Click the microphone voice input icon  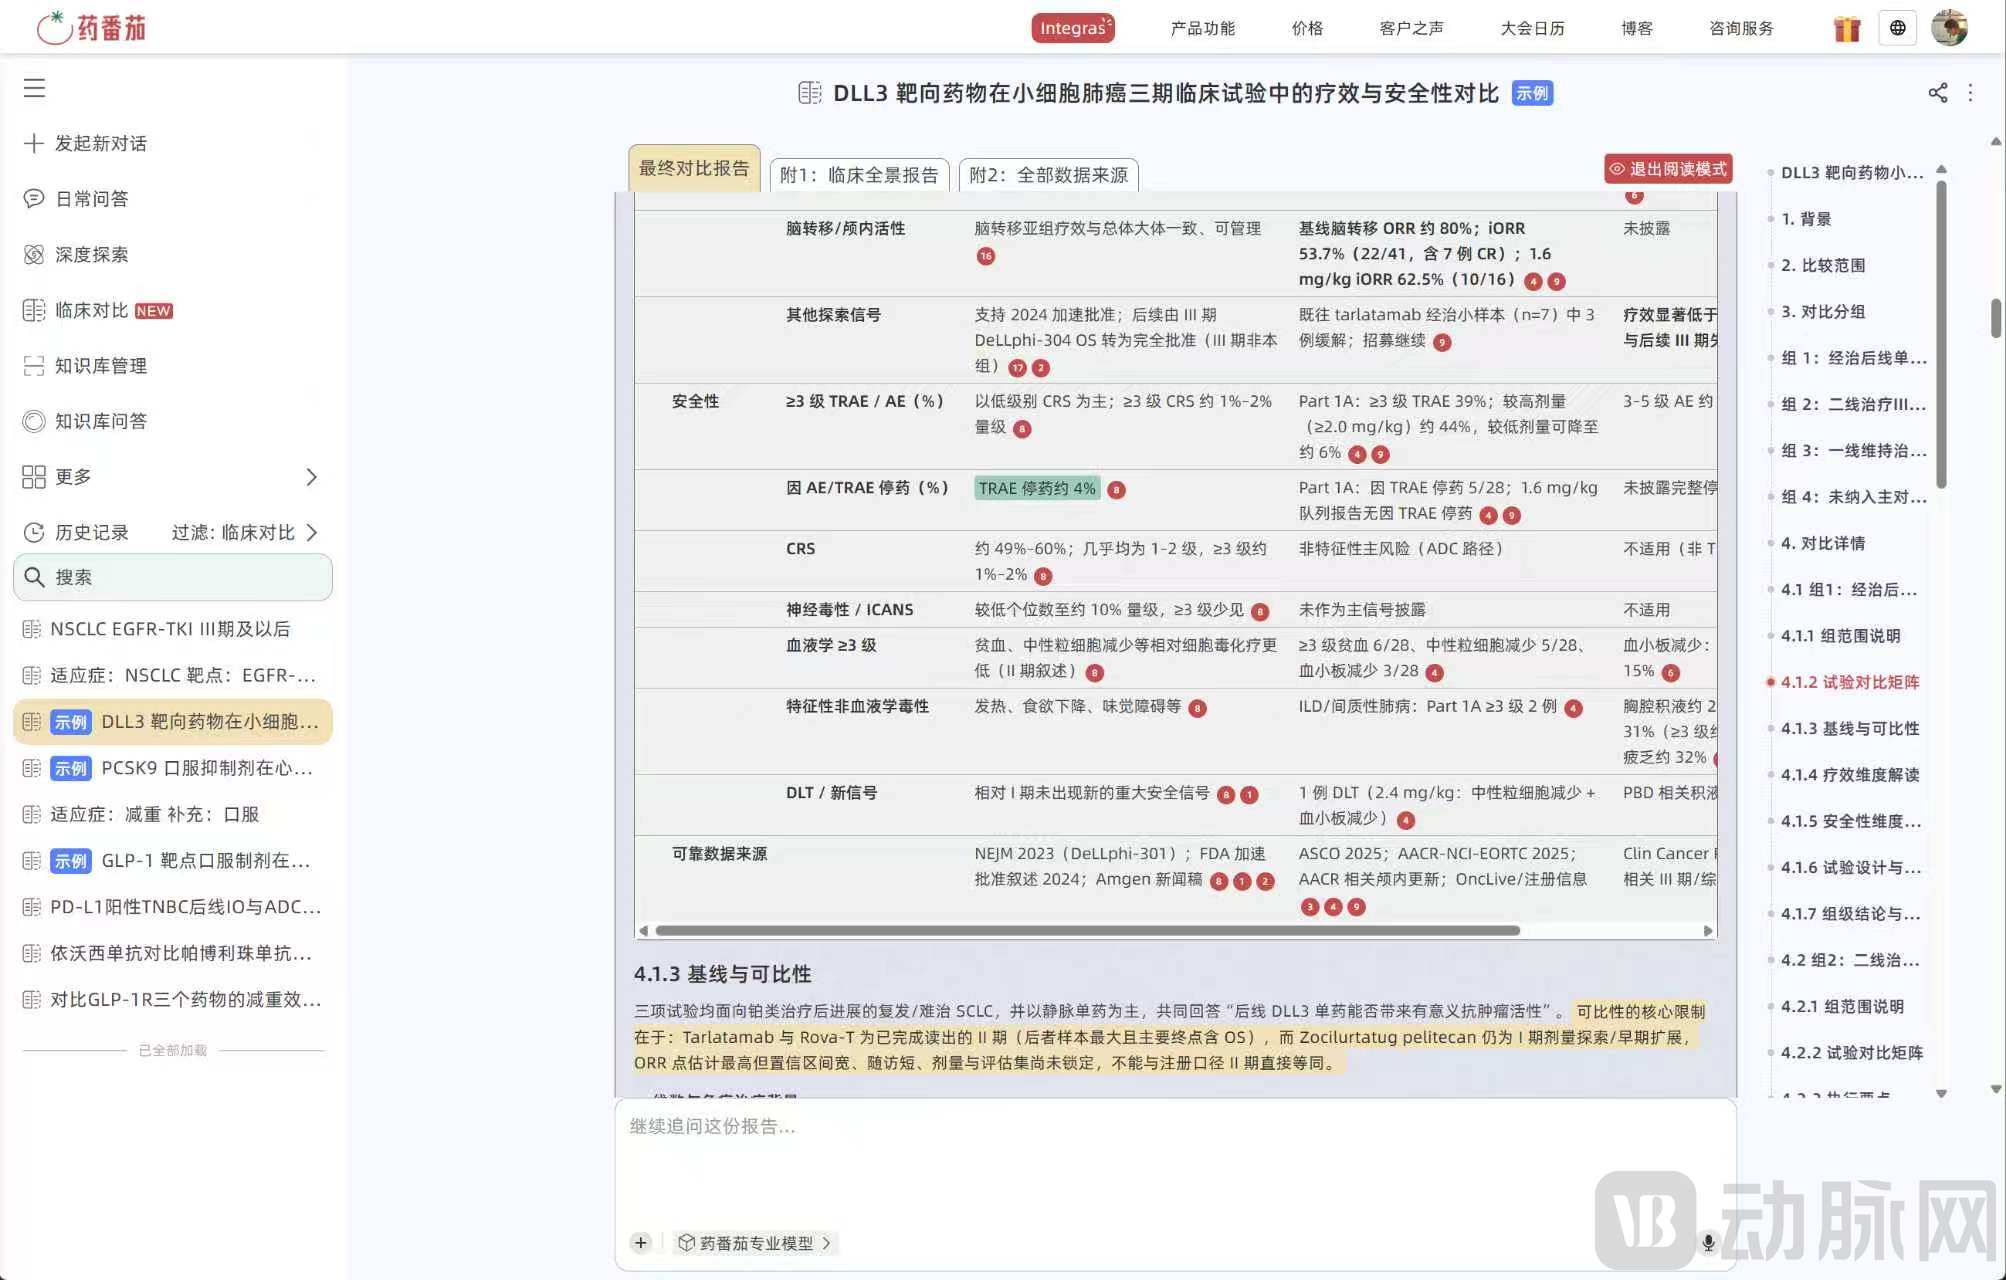(1708, 1243)
